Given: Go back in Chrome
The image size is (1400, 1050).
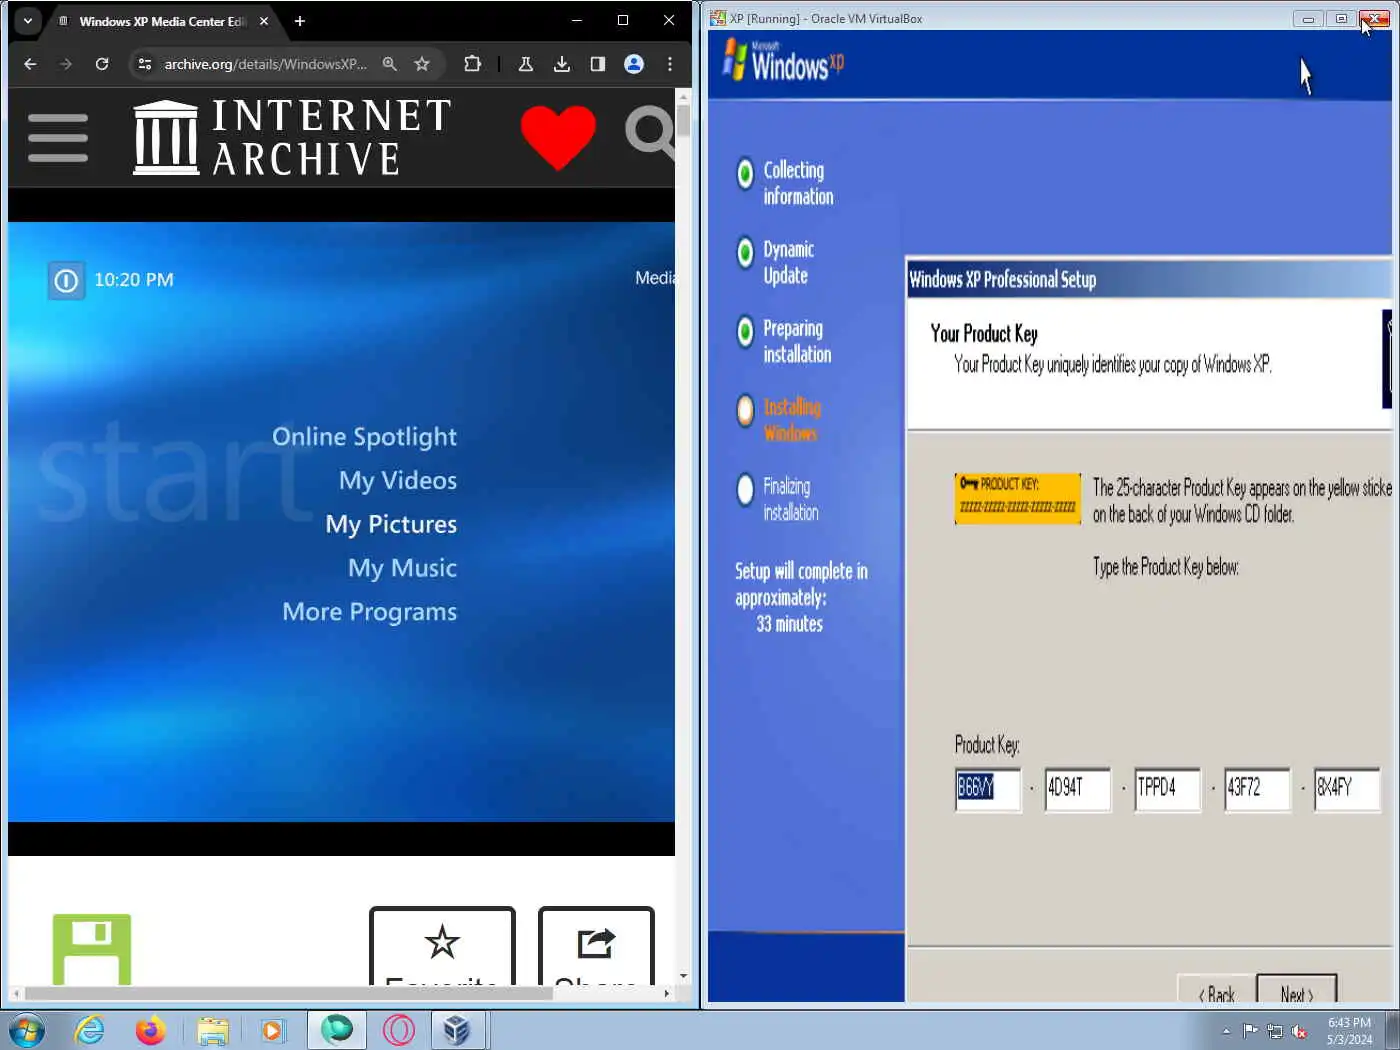Looking at the screenshot, I should (x=30, y=64).
